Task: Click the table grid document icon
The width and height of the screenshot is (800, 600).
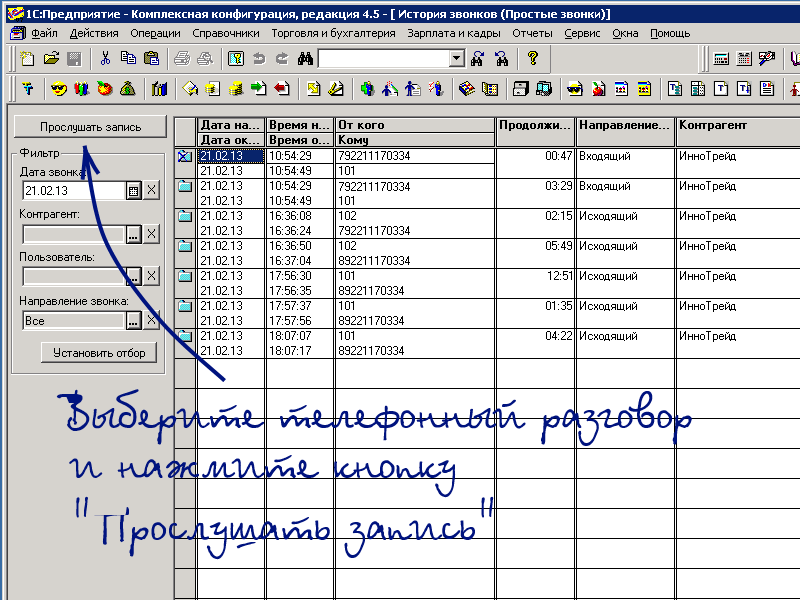Action: [x=698, y=89]
